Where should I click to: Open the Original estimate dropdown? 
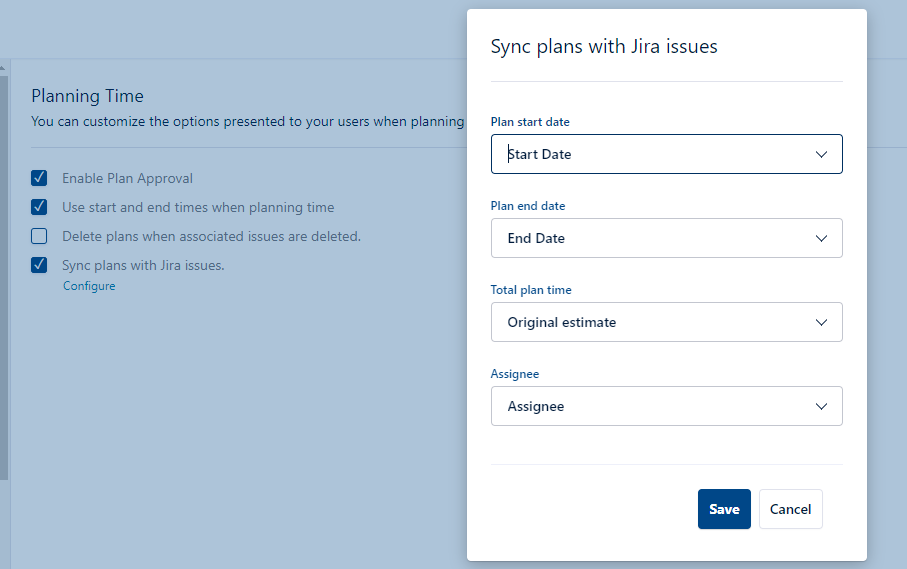click(x=666, y=322)
